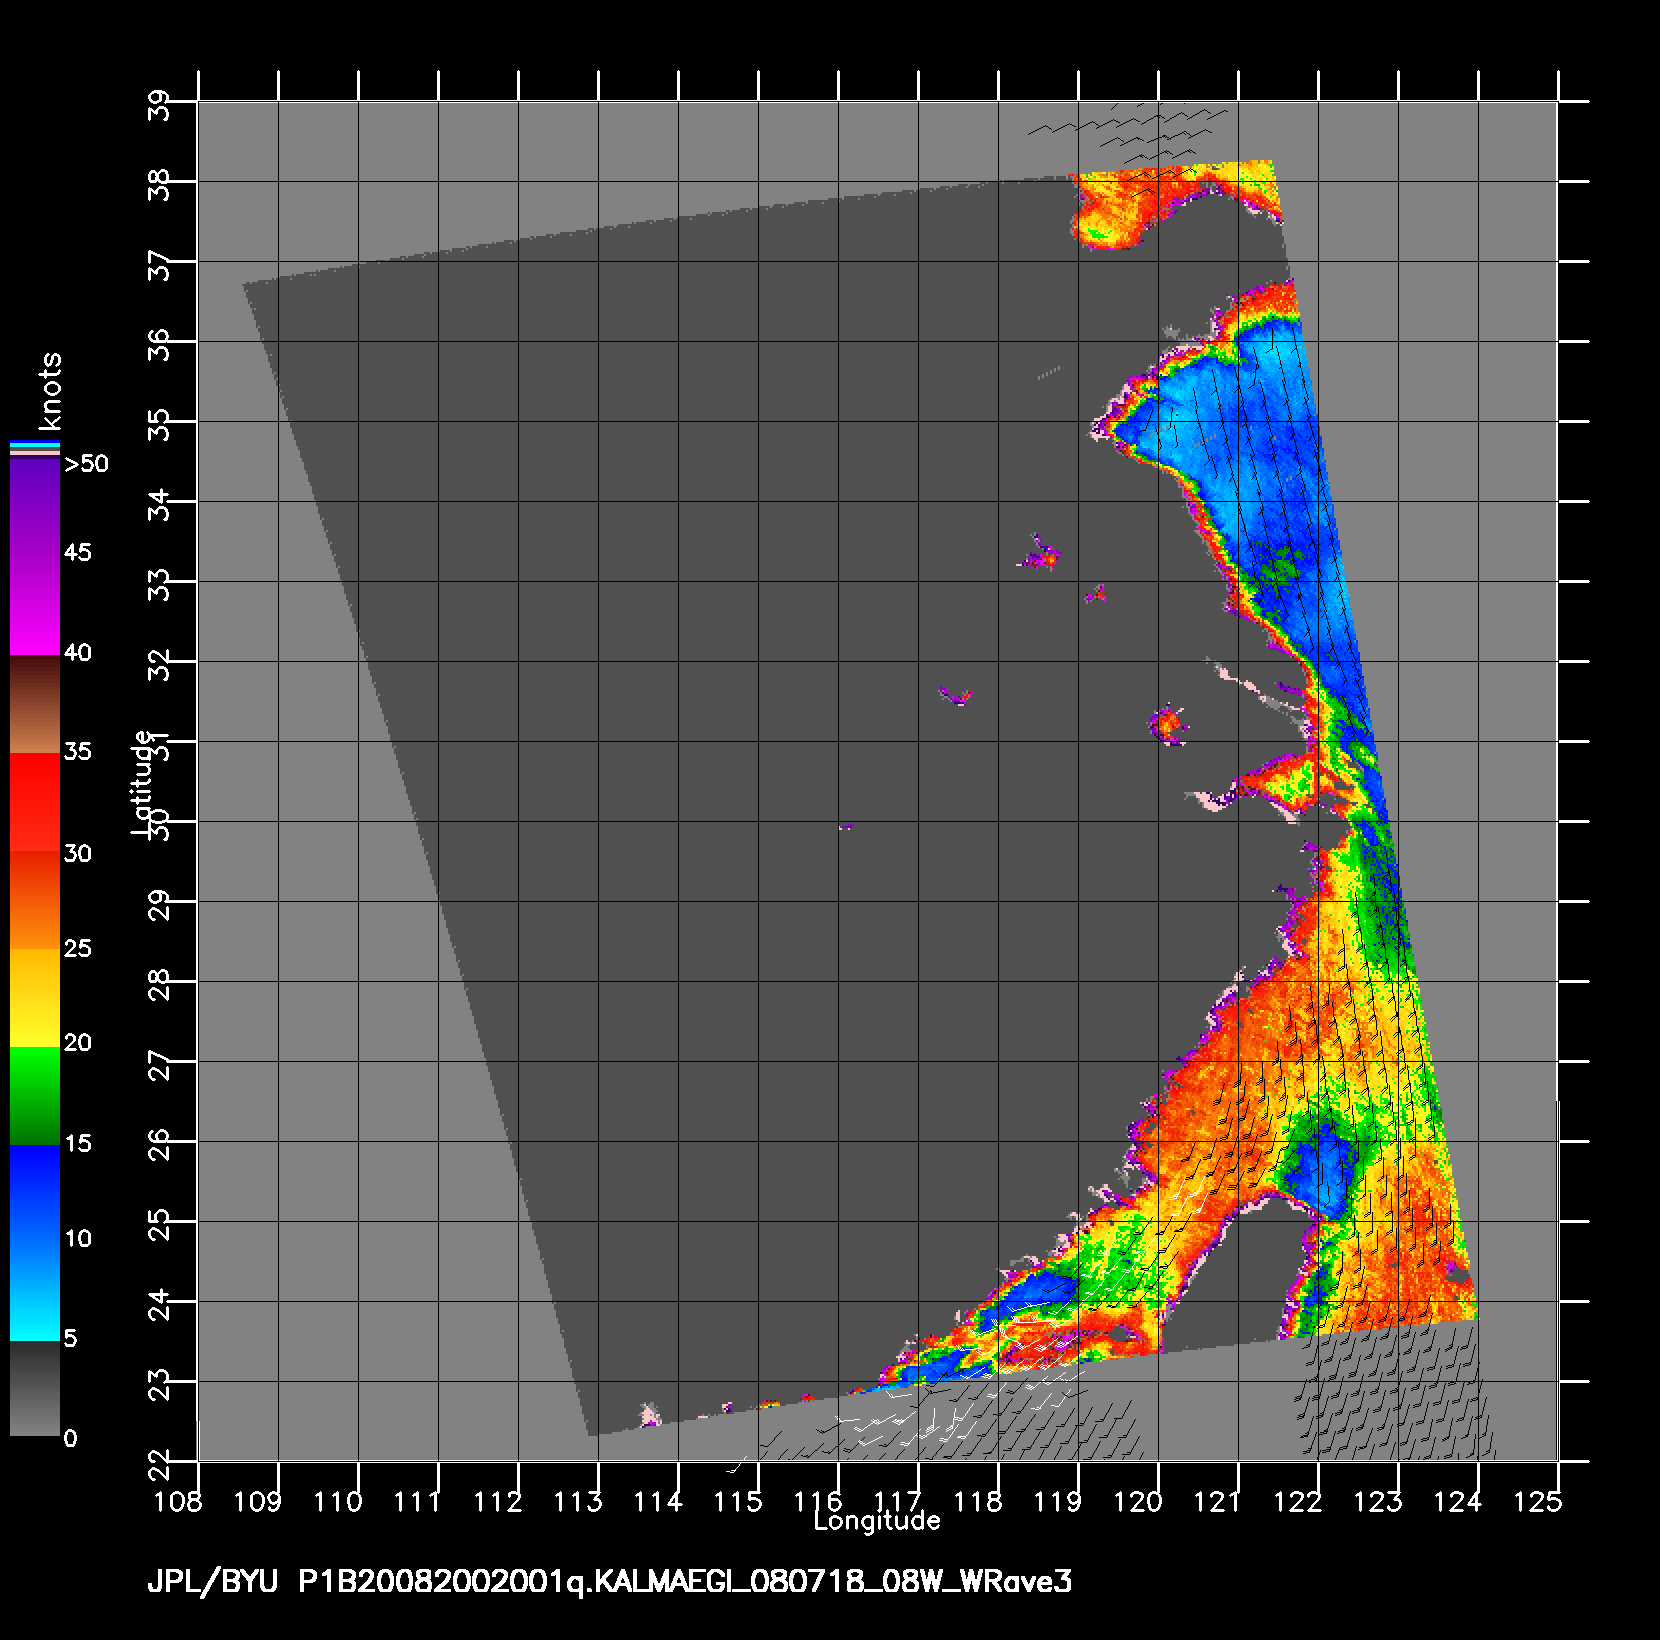
Task: Click the longitude tick label '112'
Action: (497, 1501)
